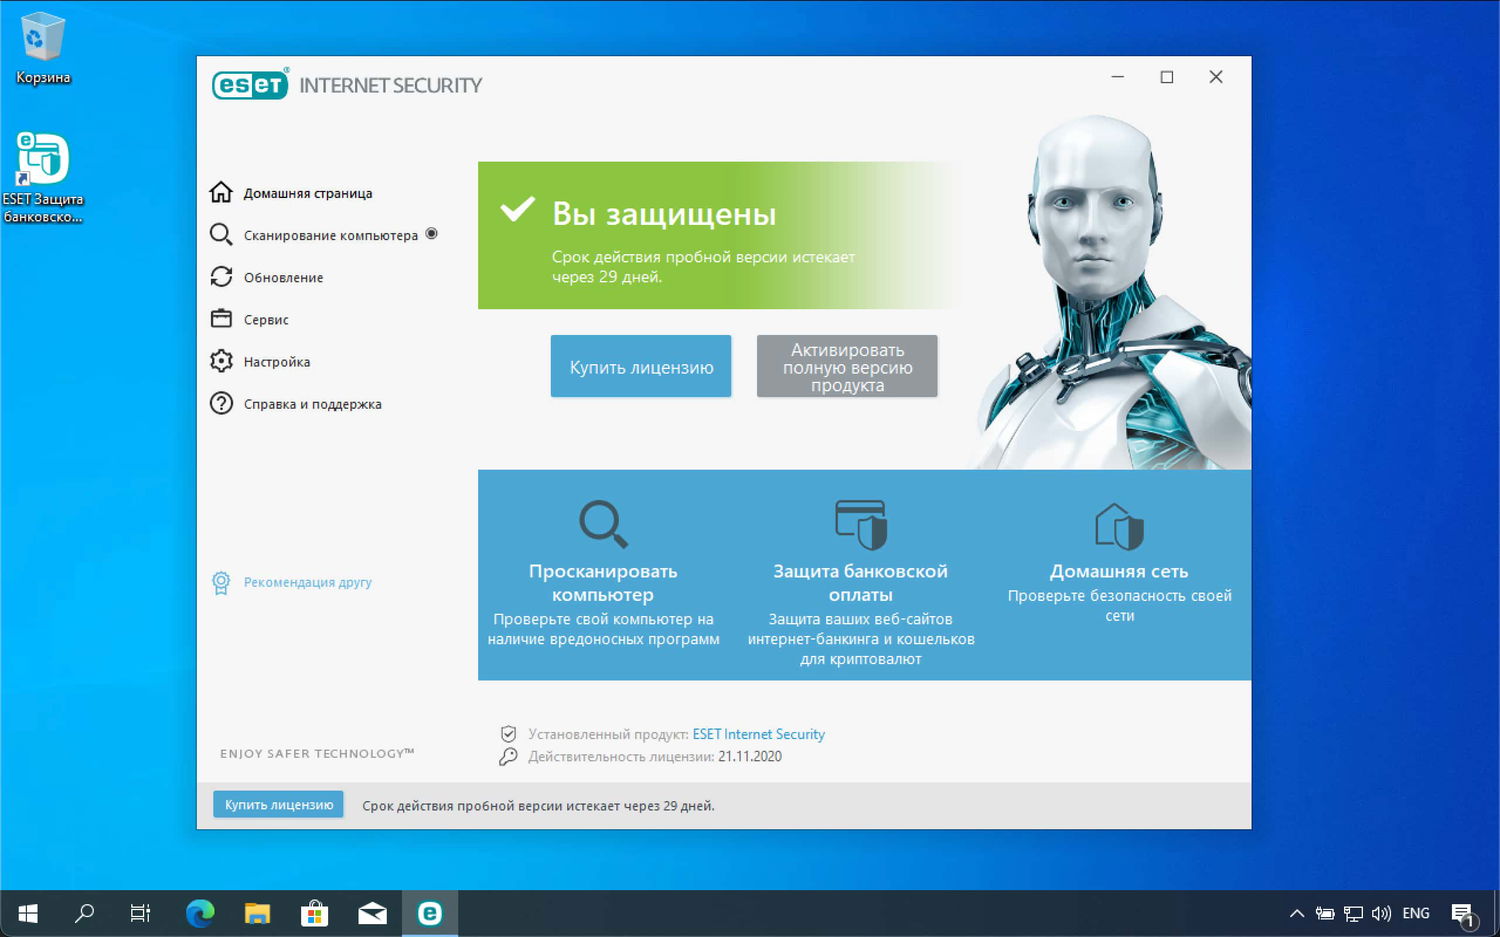Image resolution: width=1500 pixels, height=937 pixels.
Task: Click Активировать полную версию продукта
Action: (847, 366)
